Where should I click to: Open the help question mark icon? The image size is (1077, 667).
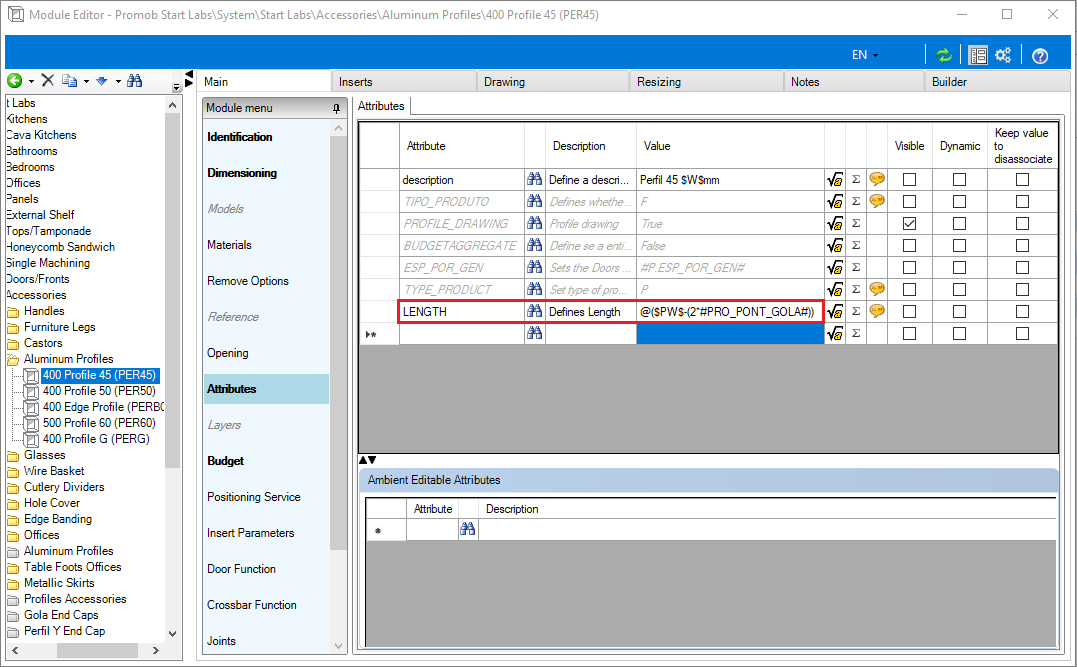1040,56
